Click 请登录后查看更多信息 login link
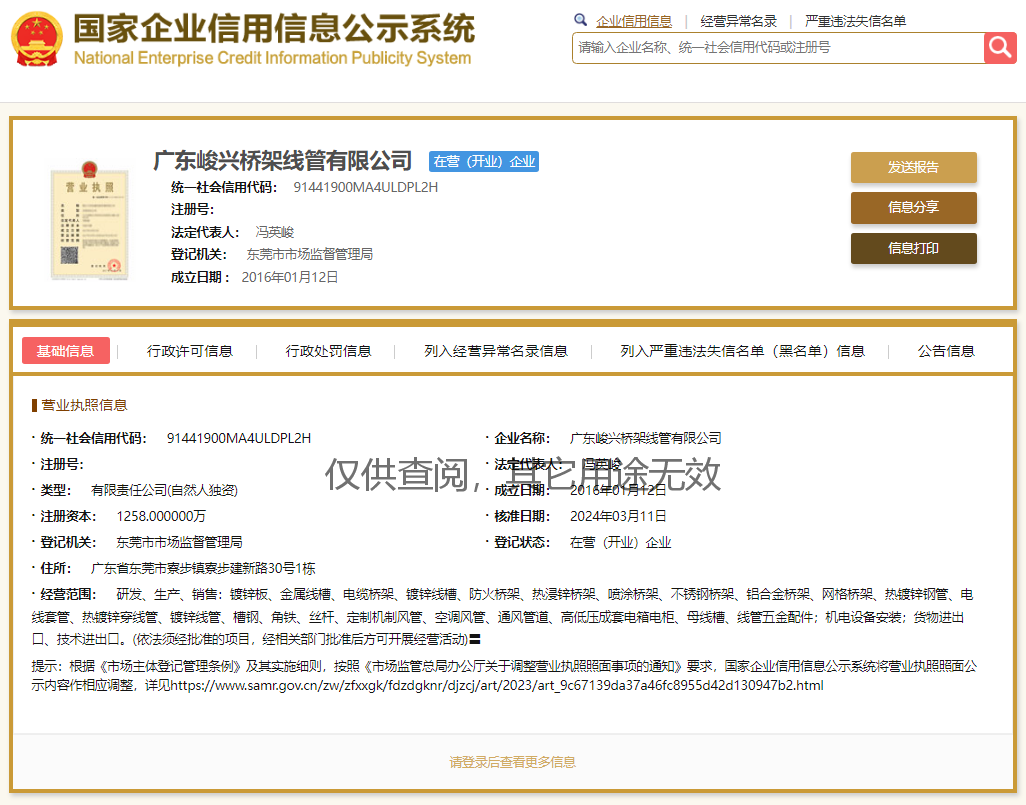Viewport: 1026px width, 805px height. coord(512,762)
